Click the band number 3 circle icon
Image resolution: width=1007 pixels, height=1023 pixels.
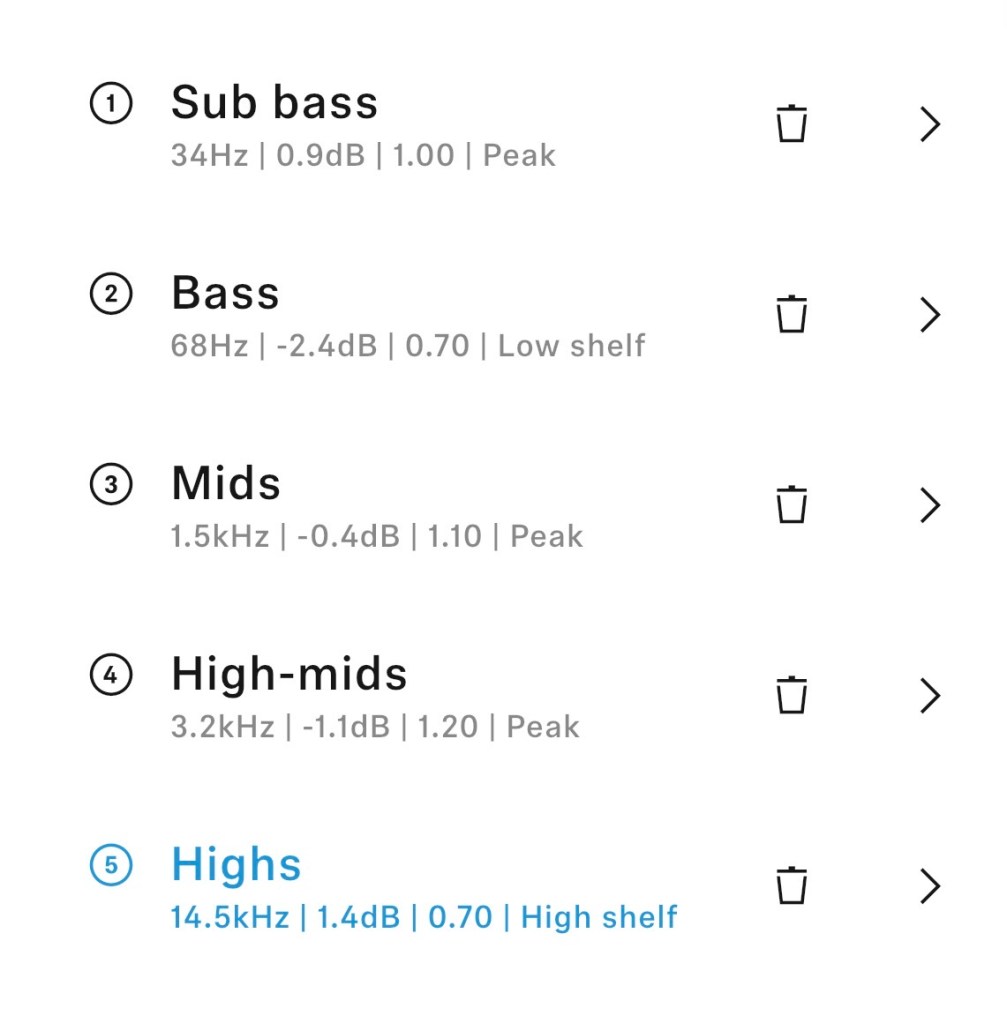point(110,485)
